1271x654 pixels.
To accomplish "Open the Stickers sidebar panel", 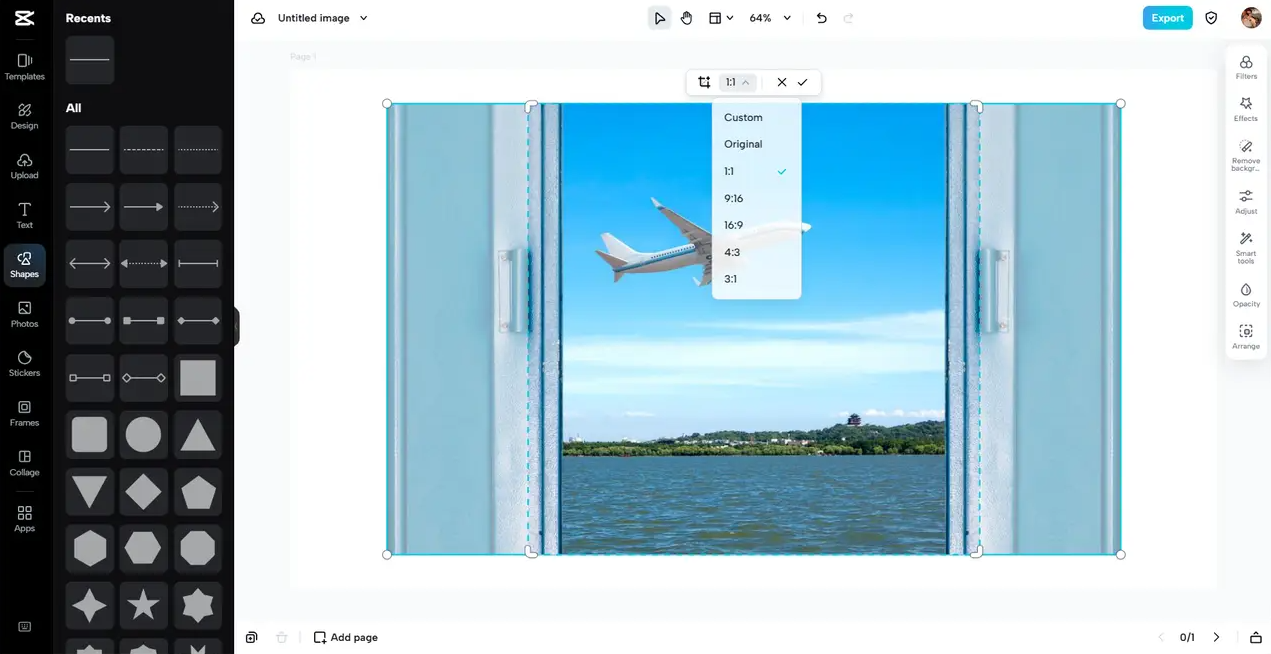I will click(25, 364).
